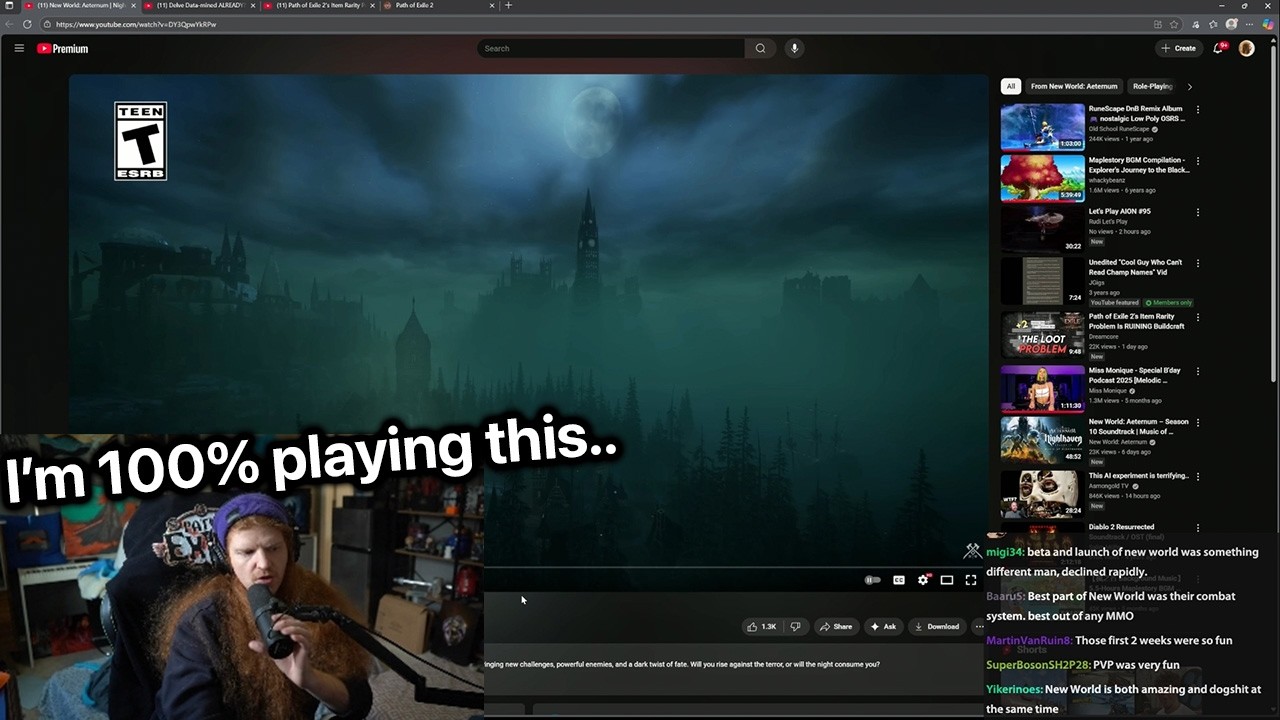Open the Copilot sidebar icon

[1268, 24]
